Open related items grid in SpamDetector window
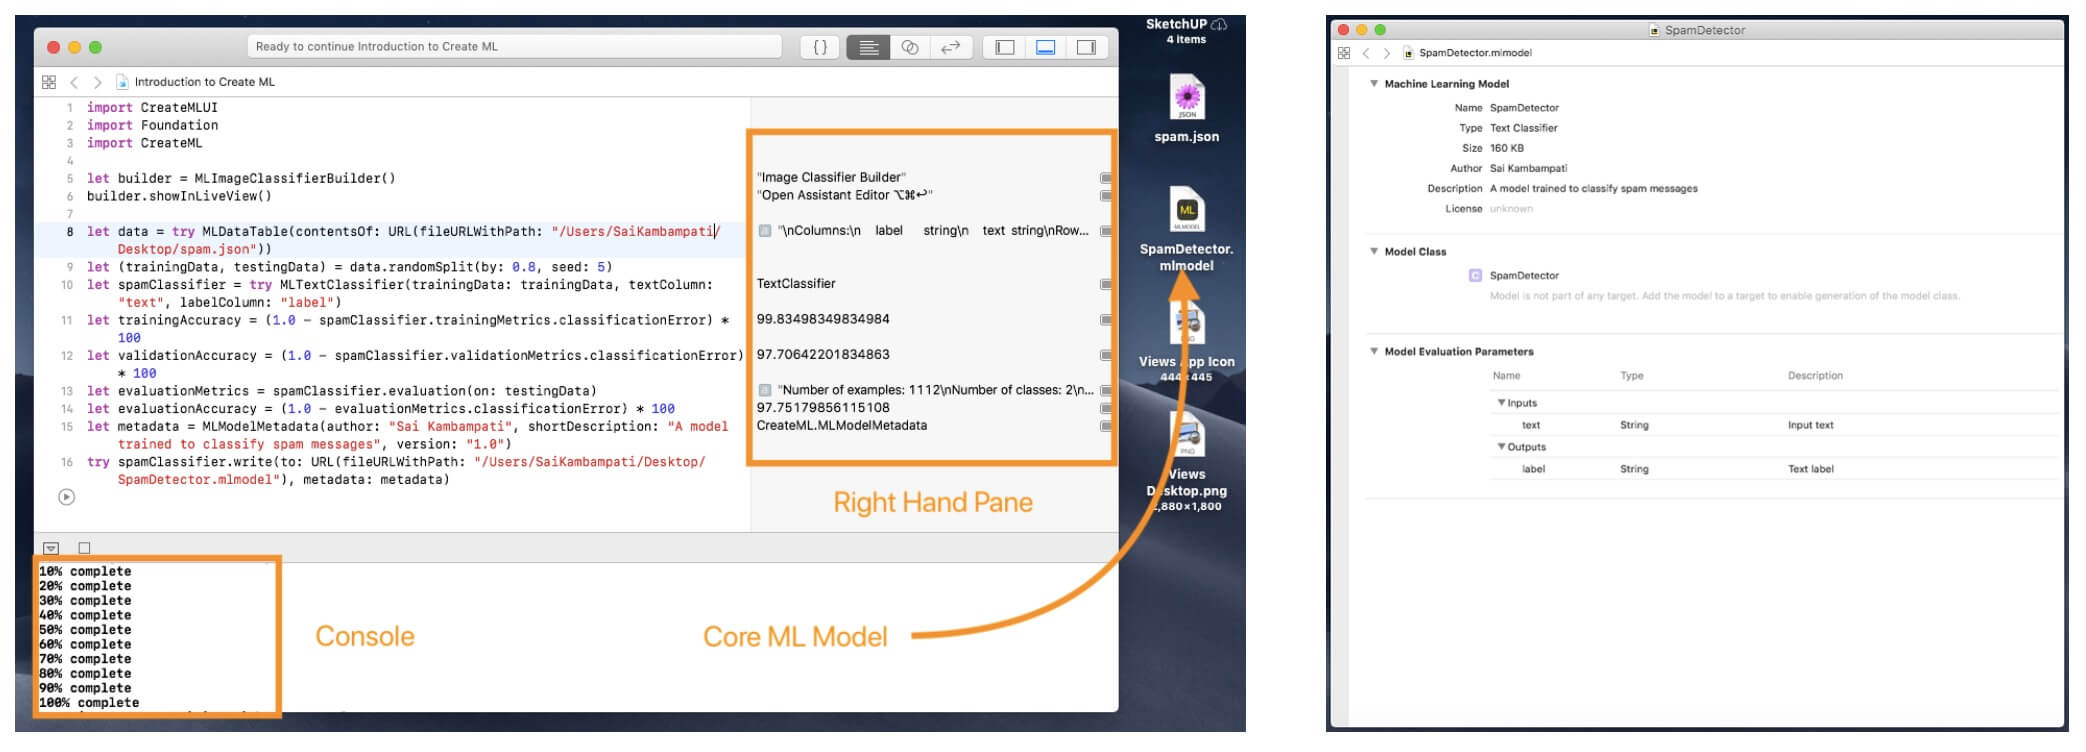 click(1344, 53)
